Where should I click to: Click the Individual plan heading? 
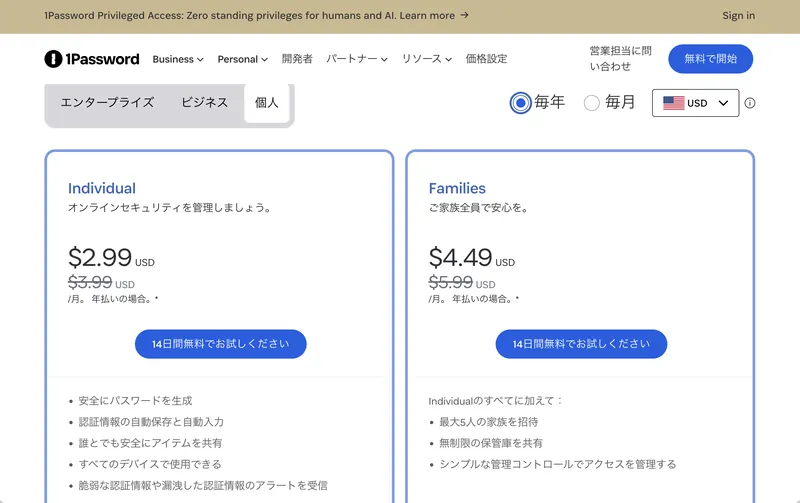coord(102,188)
